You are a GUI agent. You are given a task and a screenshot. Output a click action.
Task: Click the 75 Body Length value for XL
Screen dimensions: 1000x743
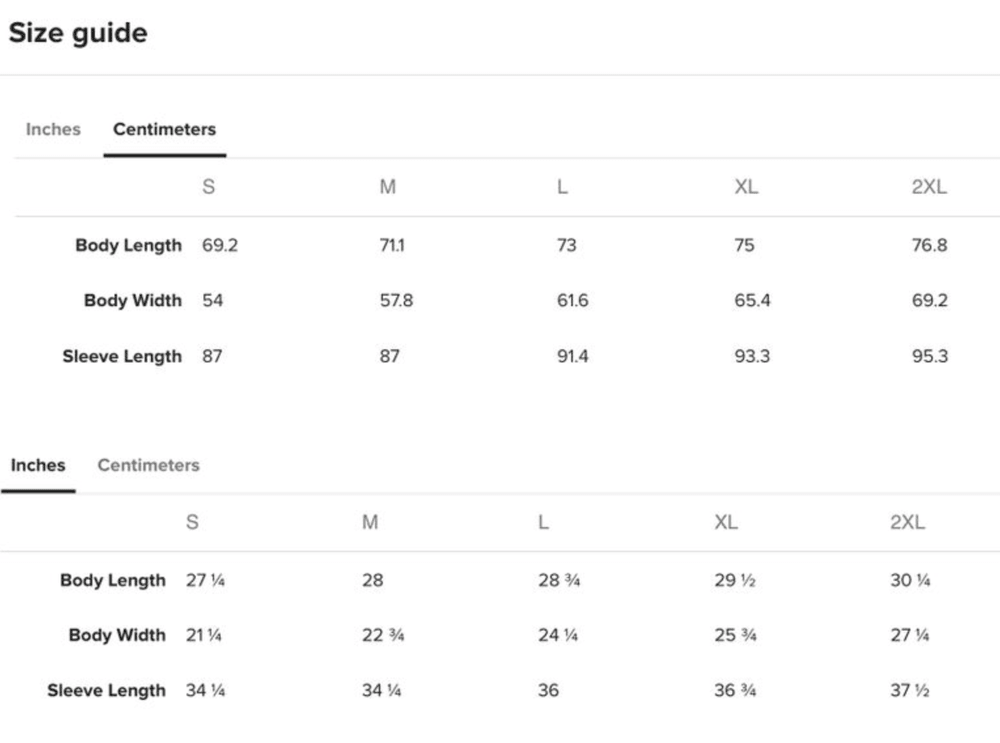744,245
